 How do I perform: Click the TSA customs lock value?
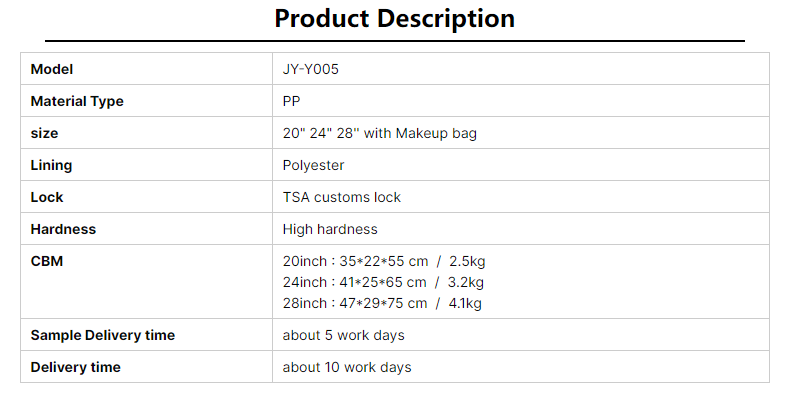[x=341, y=197]
